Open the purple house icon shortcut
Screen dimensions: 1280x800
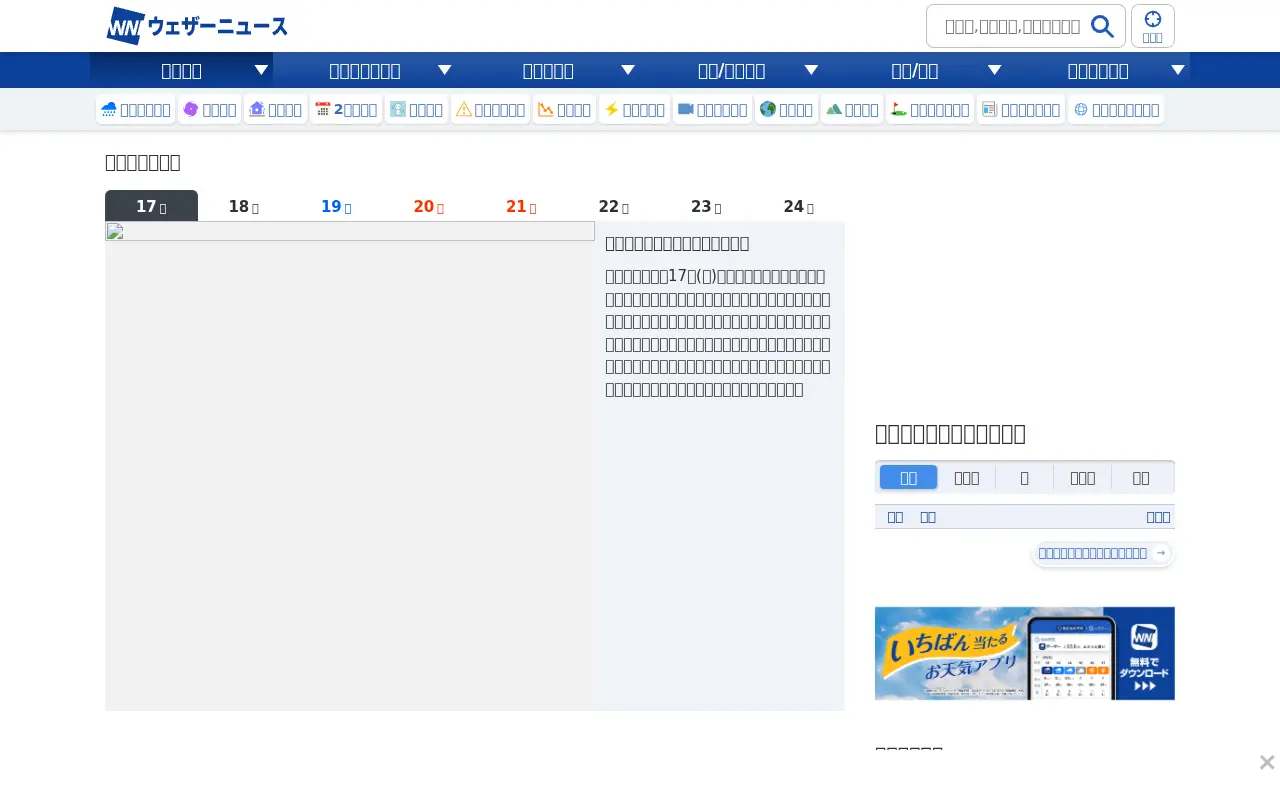click(x=276, y=110)
